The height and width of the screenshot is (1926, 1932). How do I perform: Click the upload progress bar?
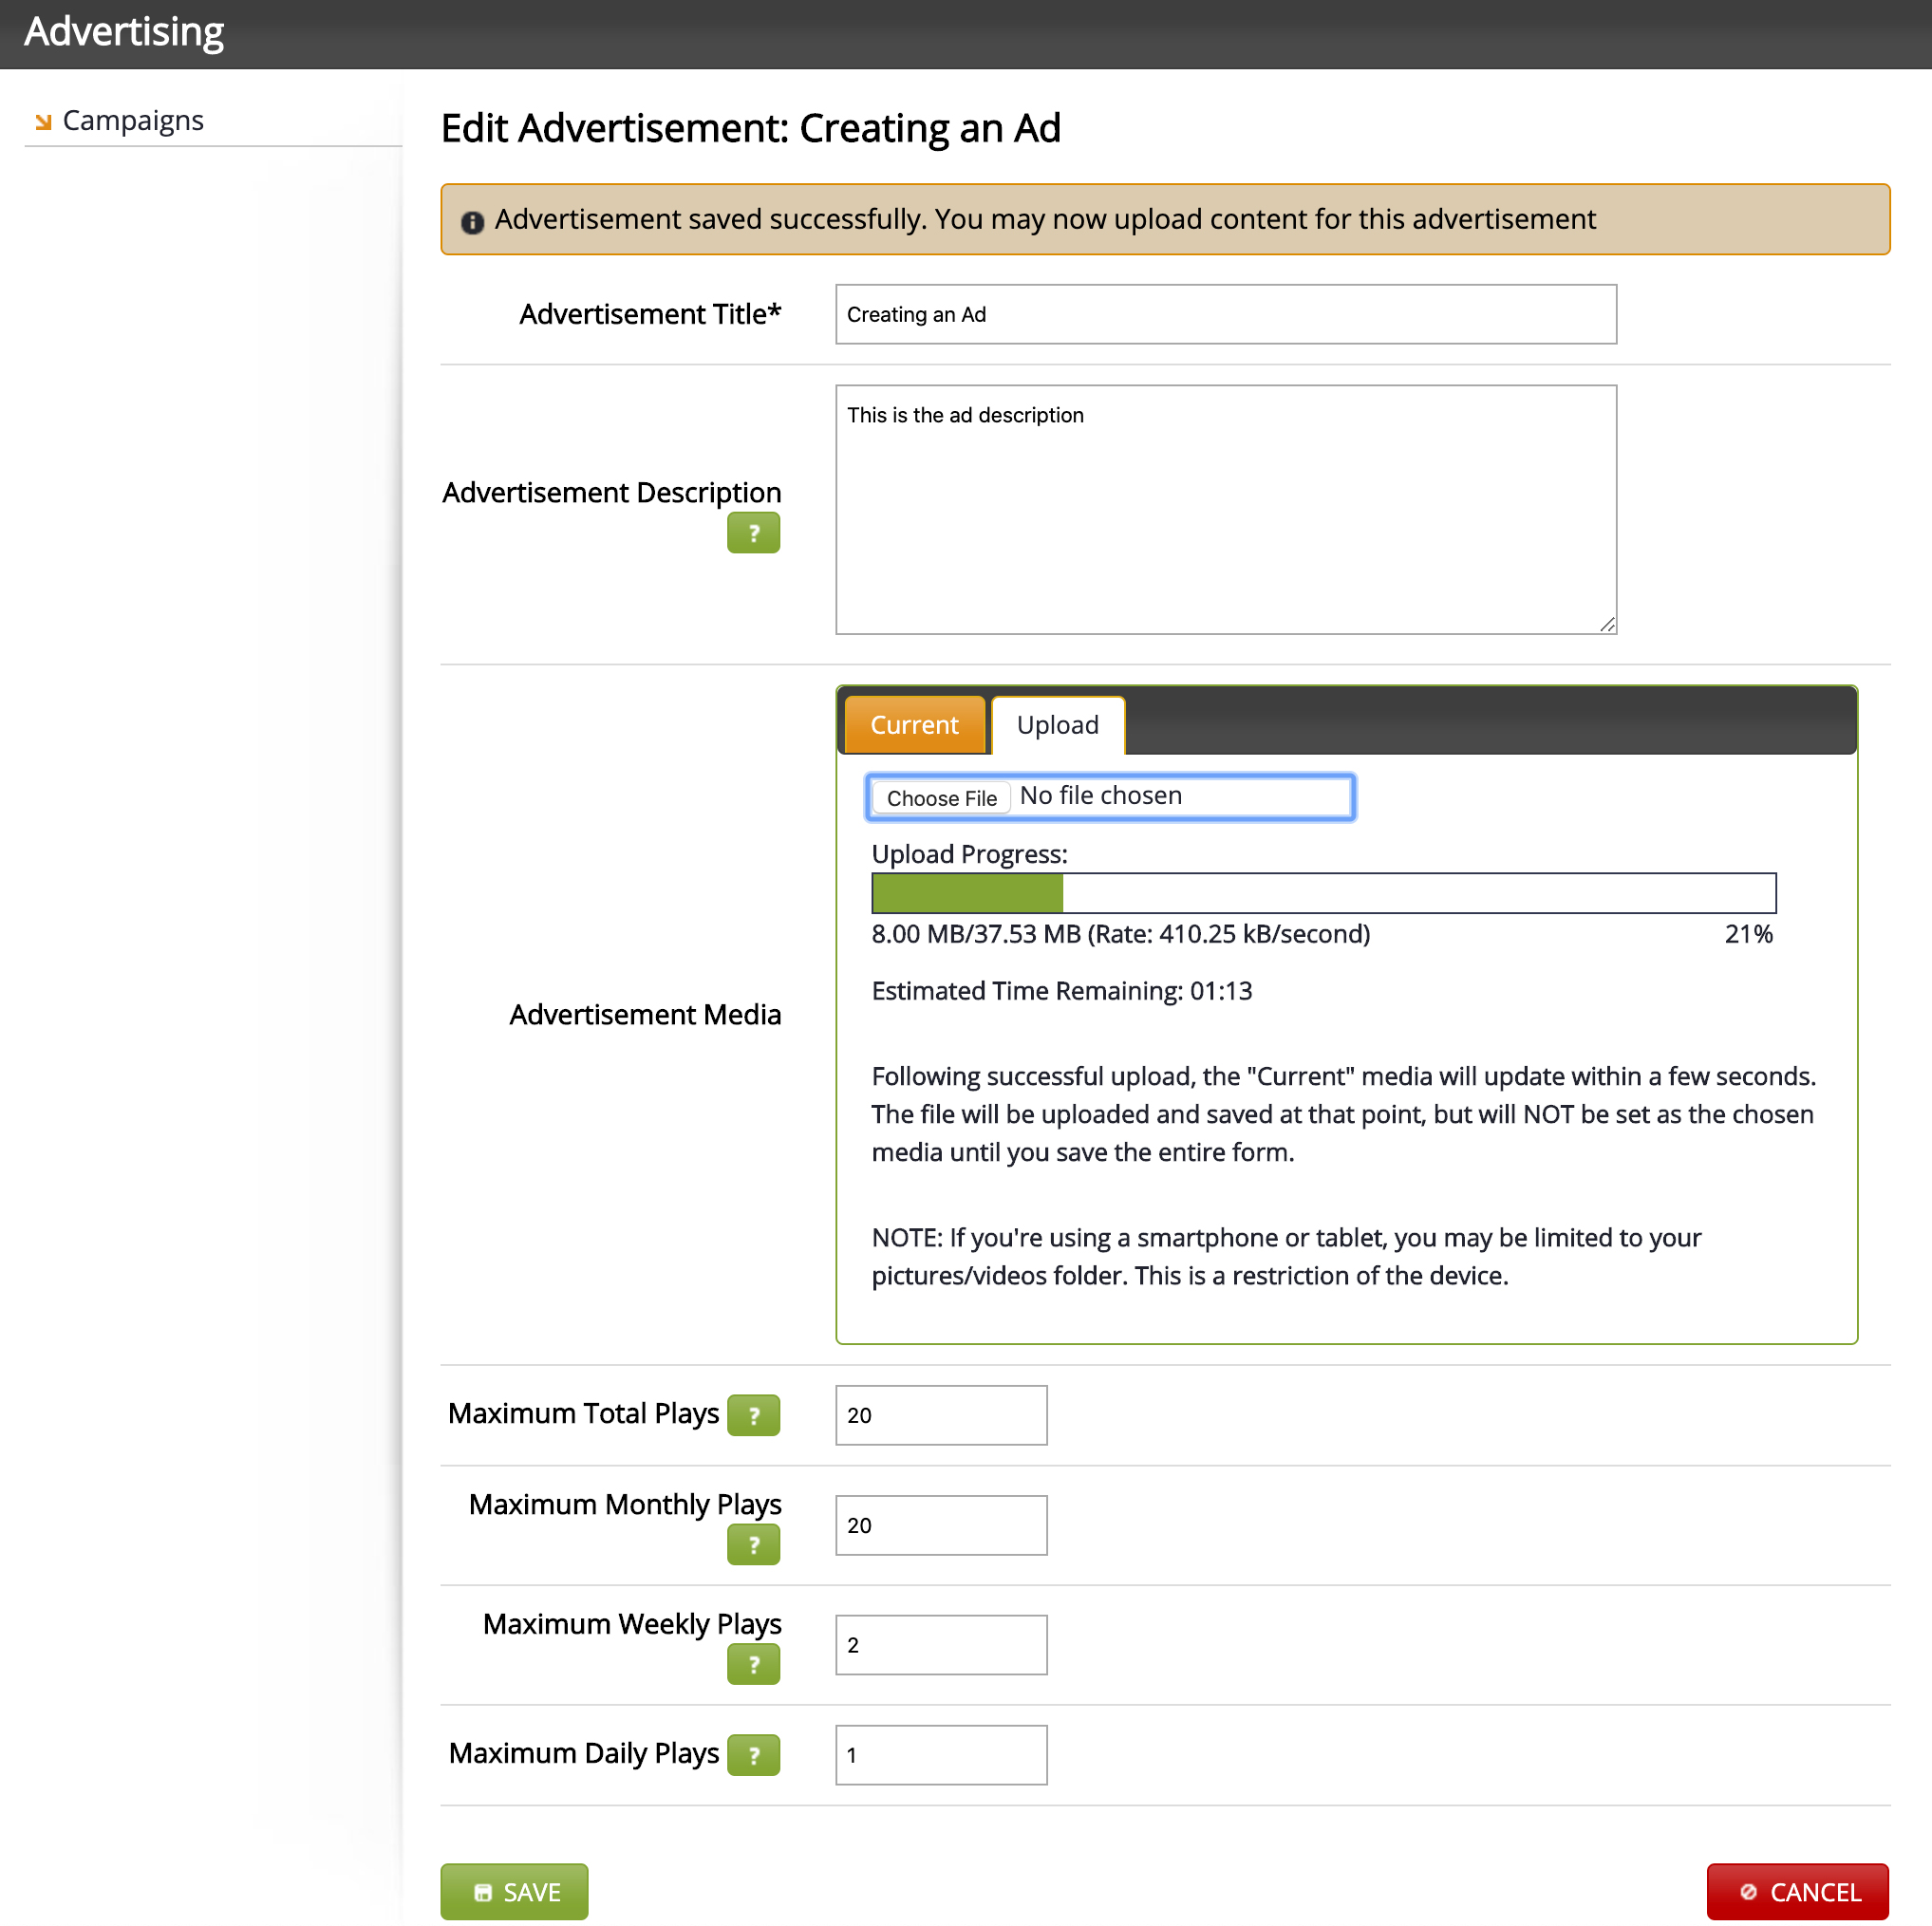point(1323,893)
